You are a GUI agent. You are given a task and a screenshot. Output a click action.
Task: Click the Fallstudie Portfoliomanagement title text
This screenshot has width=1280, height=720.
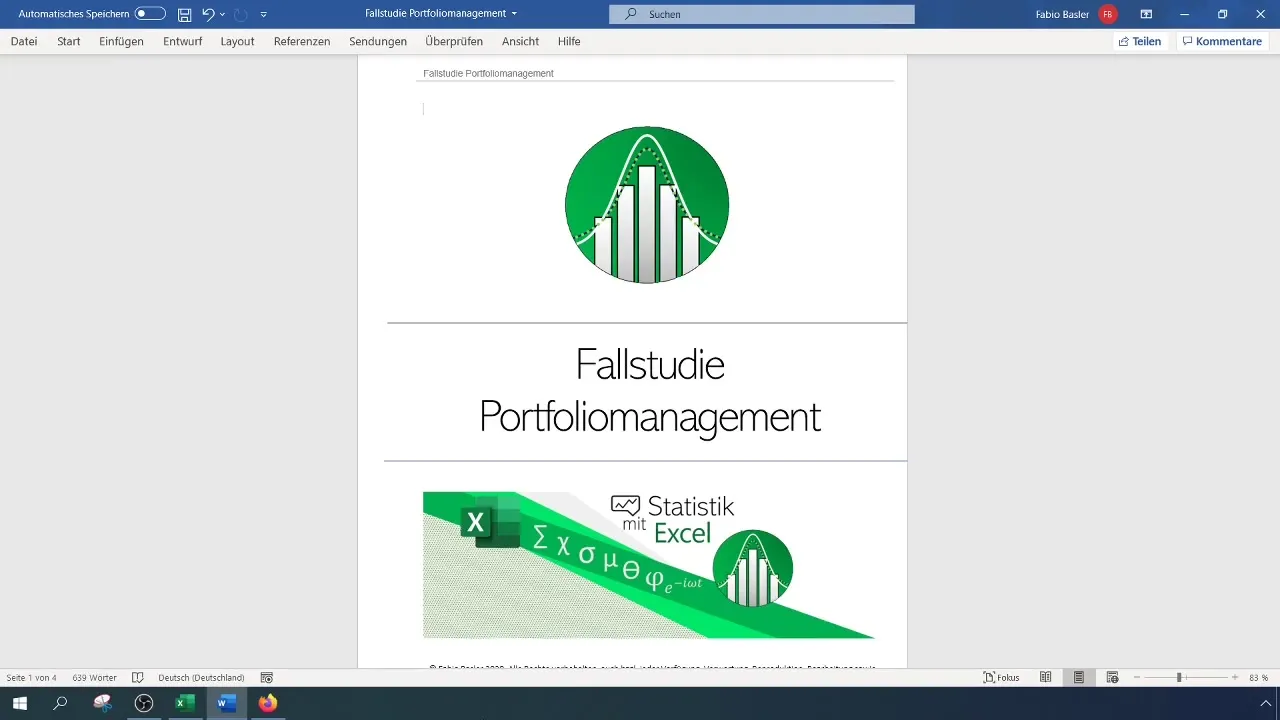[x=650, y=391]
